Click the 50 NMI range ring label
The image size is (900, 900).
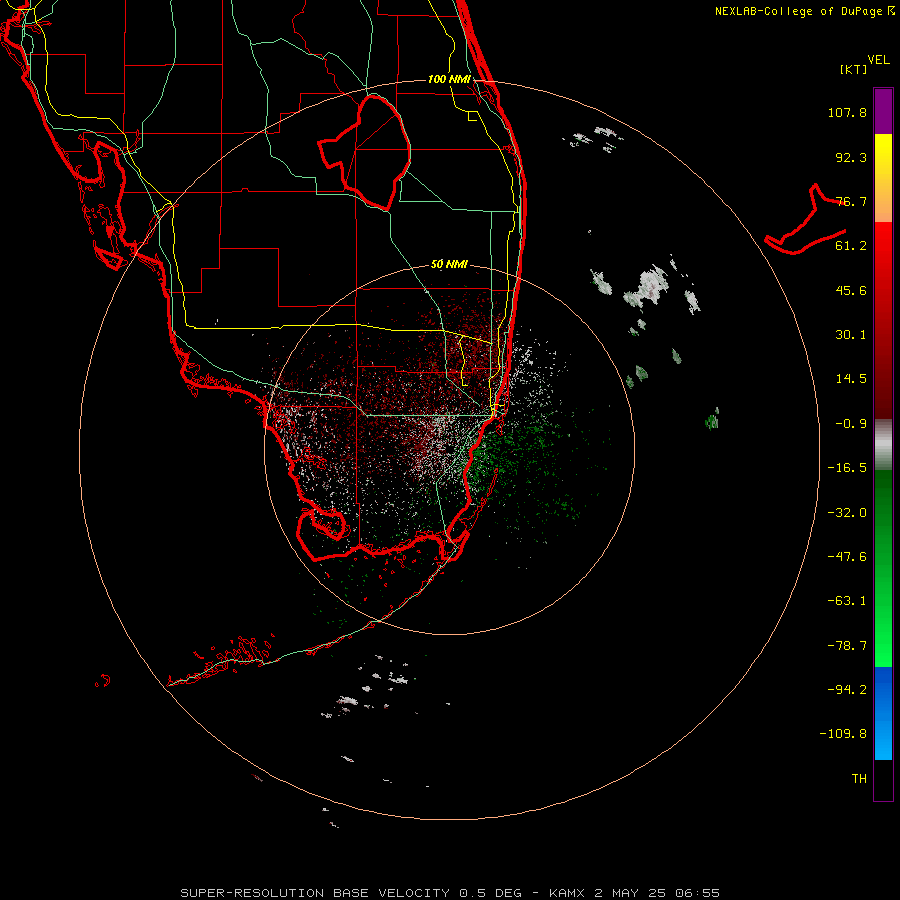pyautogui.click(x=449, y=265)
